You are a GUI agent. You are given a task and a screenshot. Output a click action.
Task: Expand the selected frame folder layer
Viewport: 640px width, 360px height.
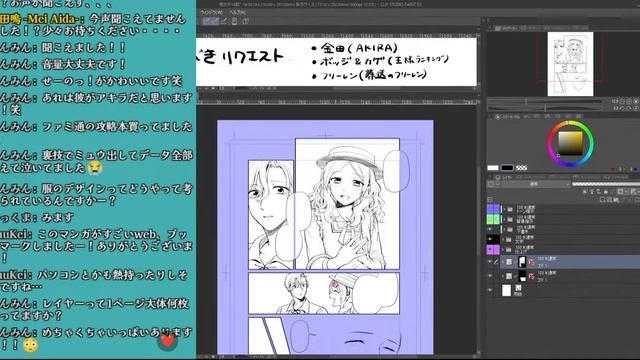[503, 262]
